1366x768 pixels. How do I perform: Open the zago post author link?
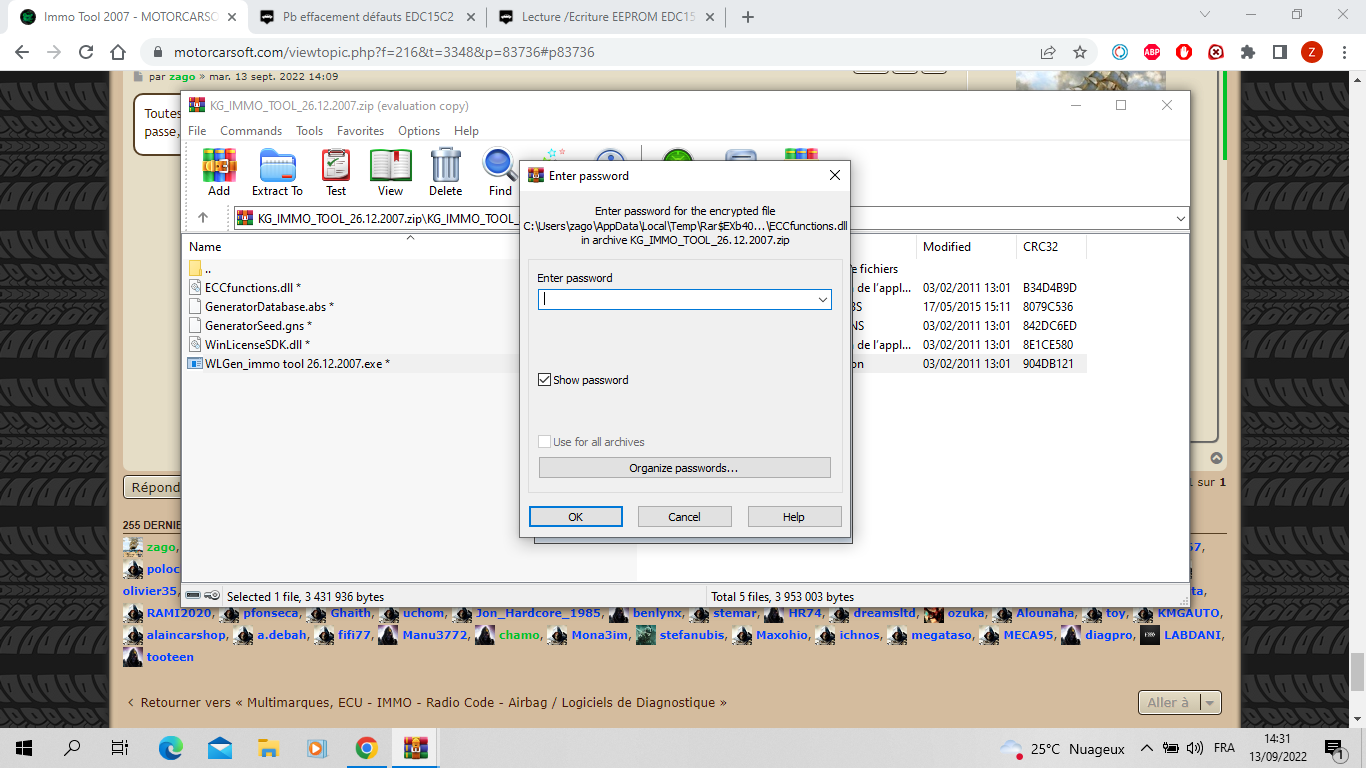point(182,76)
